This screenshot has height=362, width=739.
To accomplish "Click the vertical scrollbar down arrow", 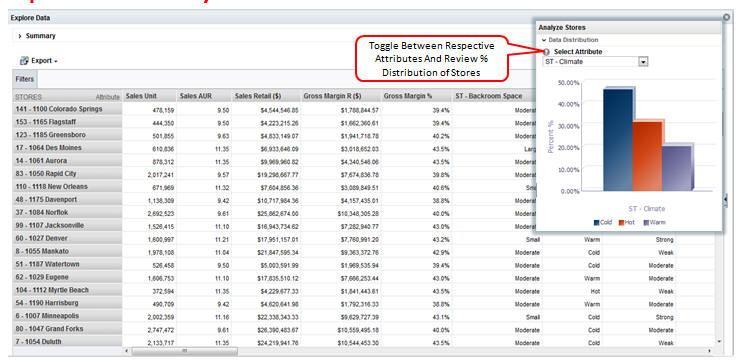I will 719,341.
